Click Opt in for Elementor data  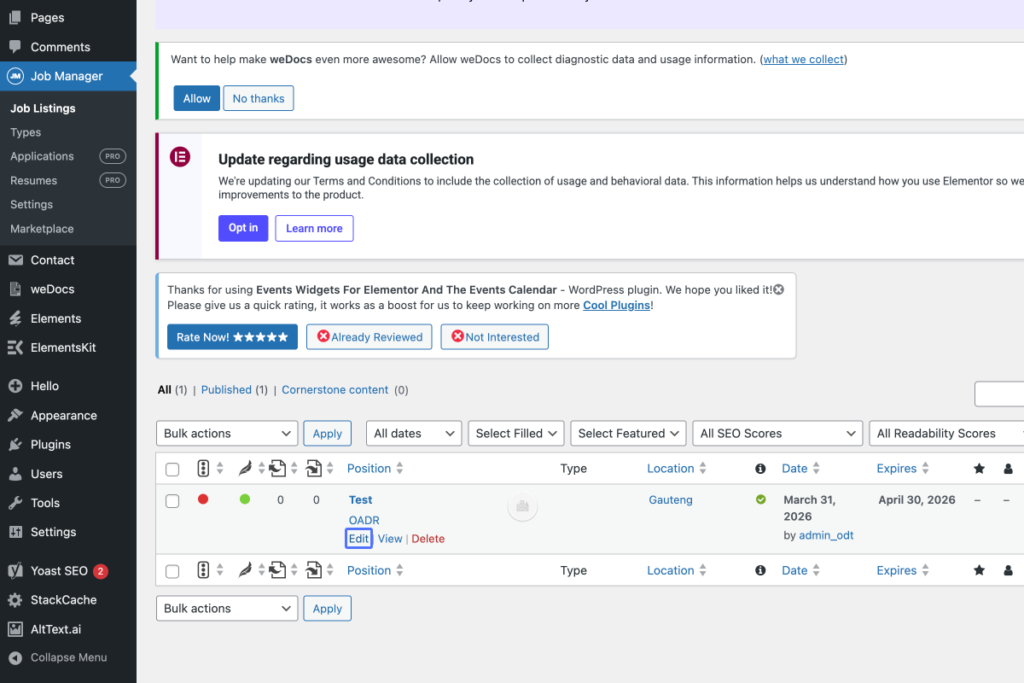[x=243, y=228]
